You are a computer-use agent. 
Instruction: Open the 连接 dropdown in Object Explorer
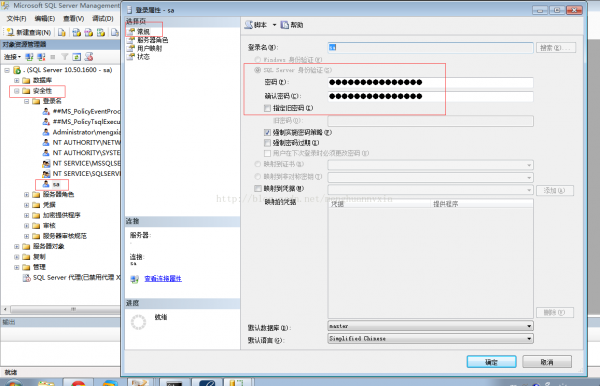(x=12, y=57)
